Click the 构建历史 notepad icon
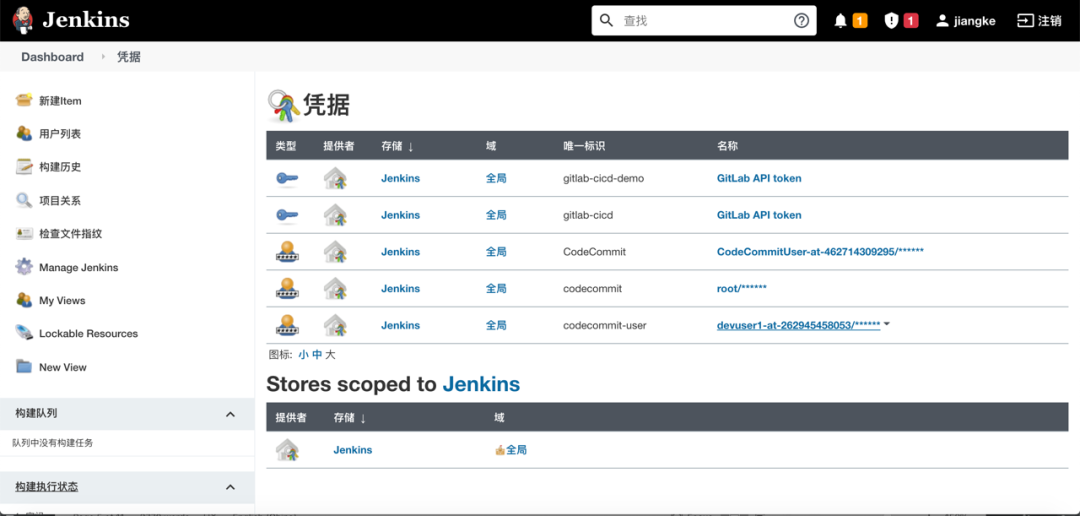Screen dimensions: 1080x516 click(24, 166)
